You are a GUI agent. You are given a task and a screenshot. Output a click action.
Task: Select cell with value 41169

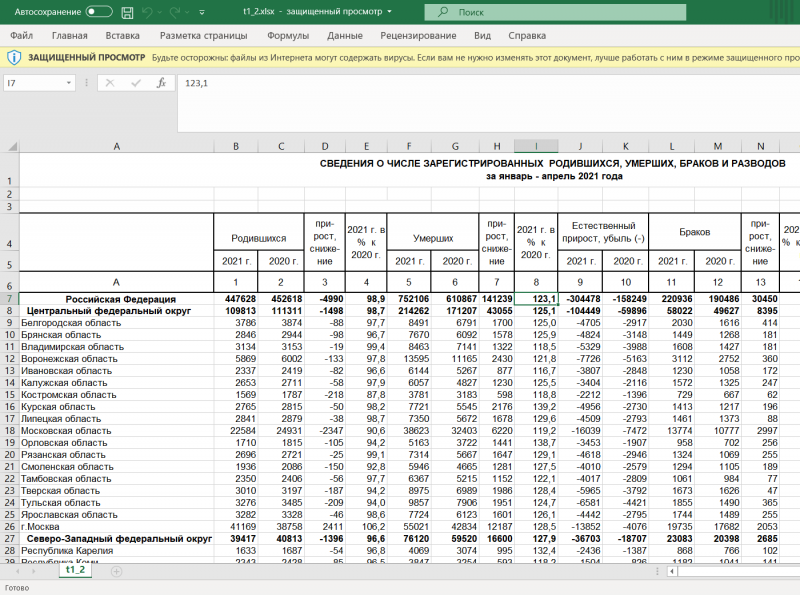(x=236, y=527)
